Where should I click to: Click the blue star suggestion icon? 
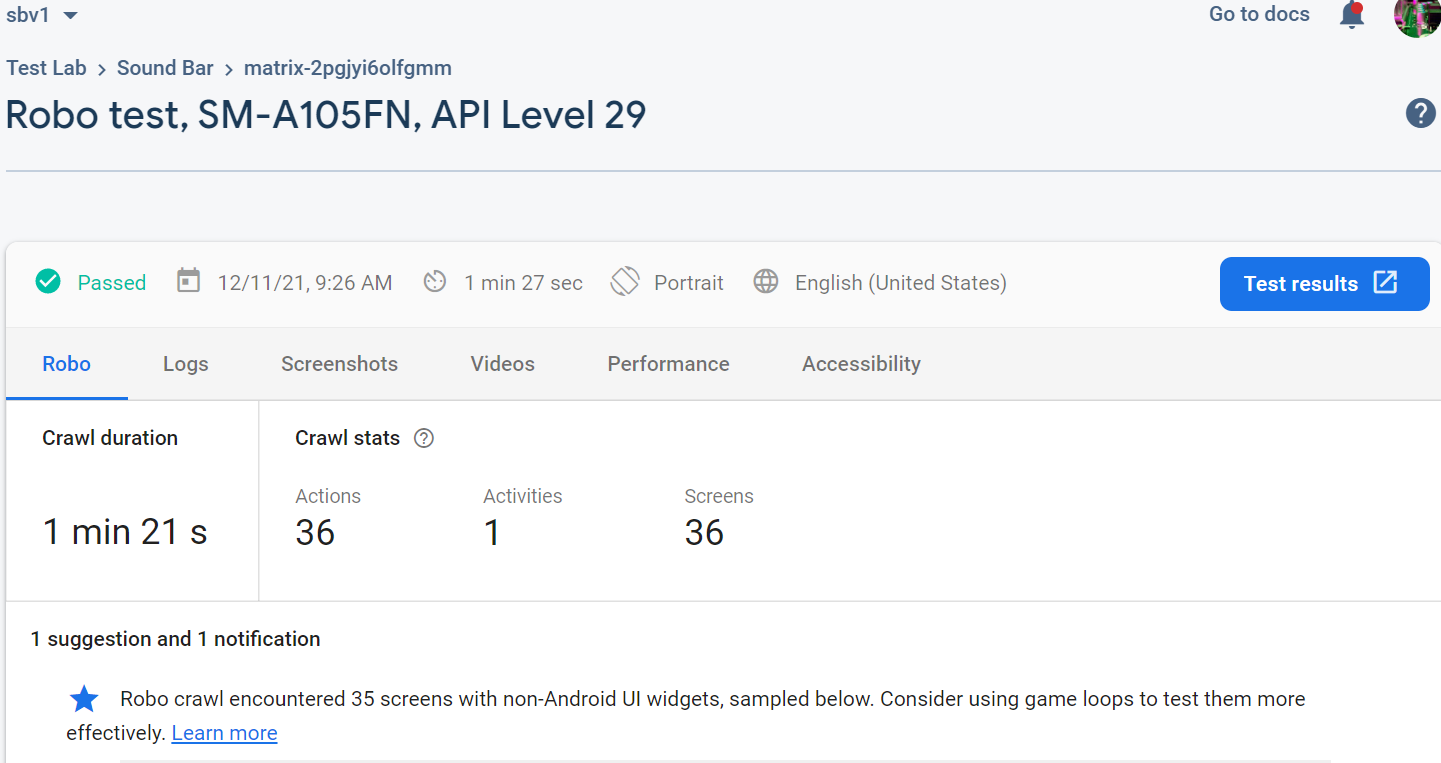[83, 699]
